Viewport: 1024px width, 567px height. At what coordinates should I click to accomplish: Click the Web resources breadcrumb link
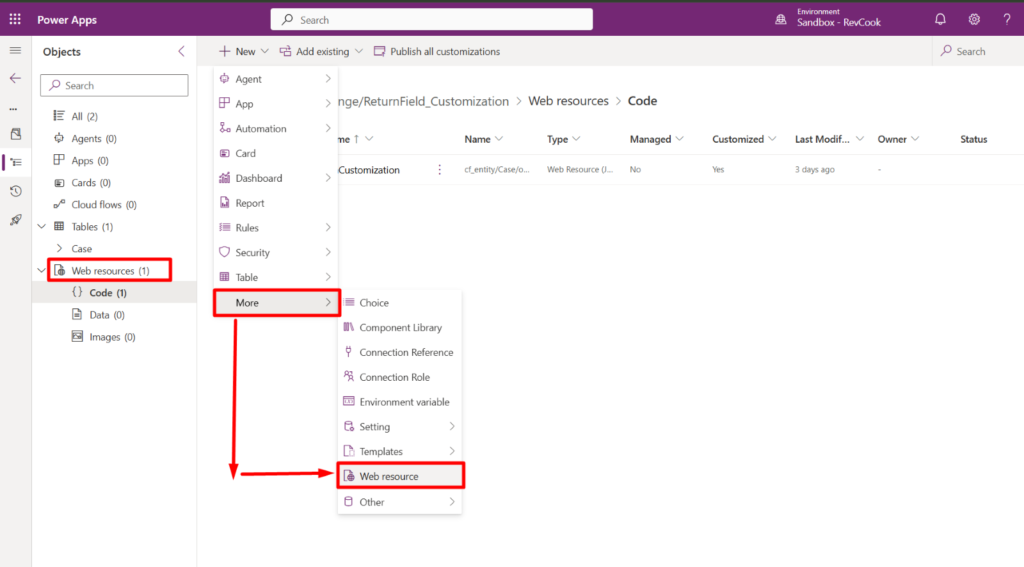click(568, 101)
